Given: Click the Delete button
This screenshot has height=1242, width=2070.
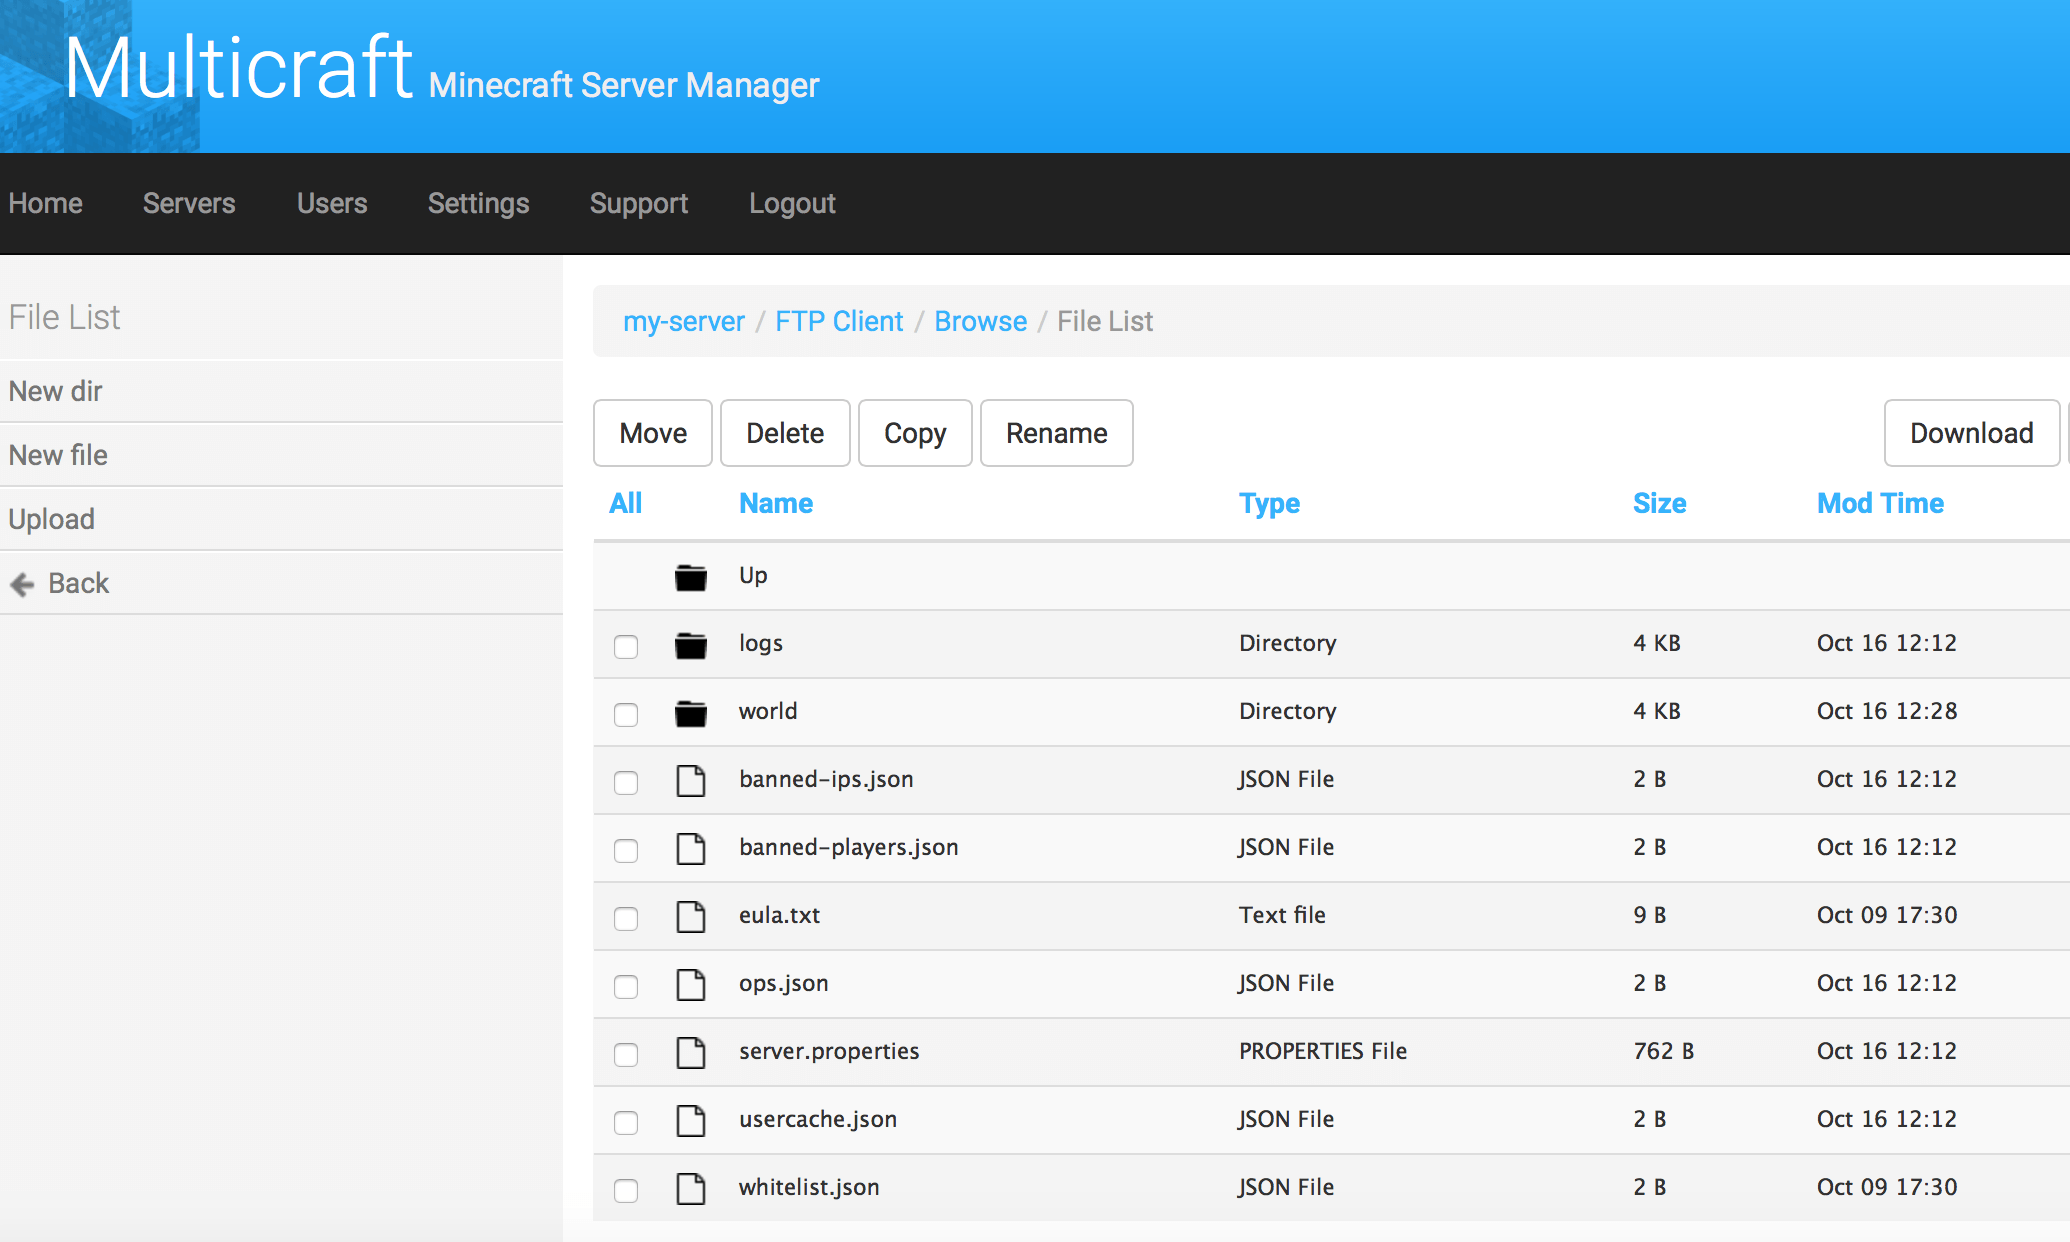Looking at the screenshot, I should click(x=785, y=433).
